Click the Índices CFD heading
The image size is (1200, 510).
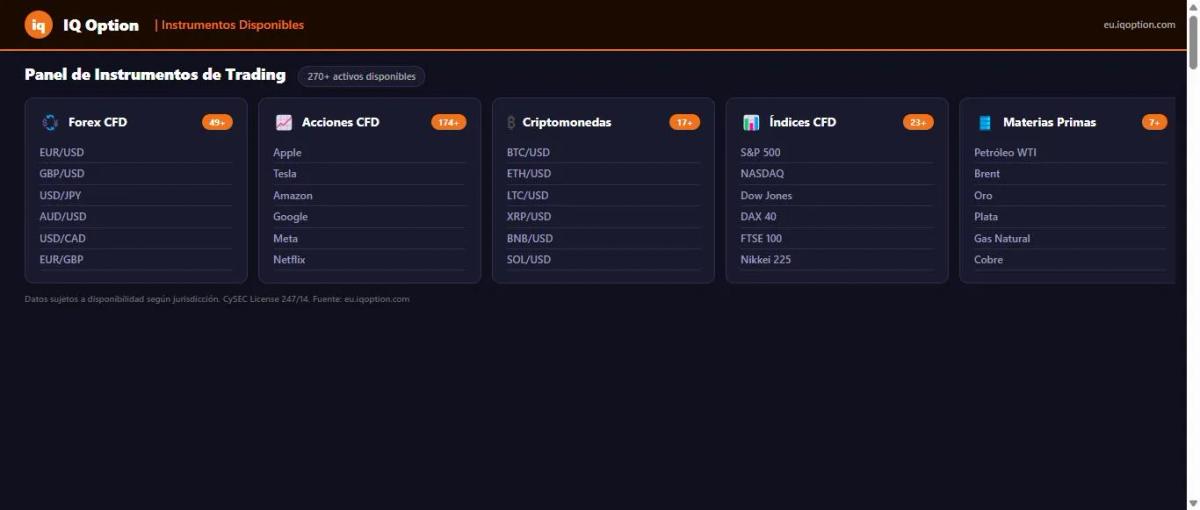(x=803, y=122)
